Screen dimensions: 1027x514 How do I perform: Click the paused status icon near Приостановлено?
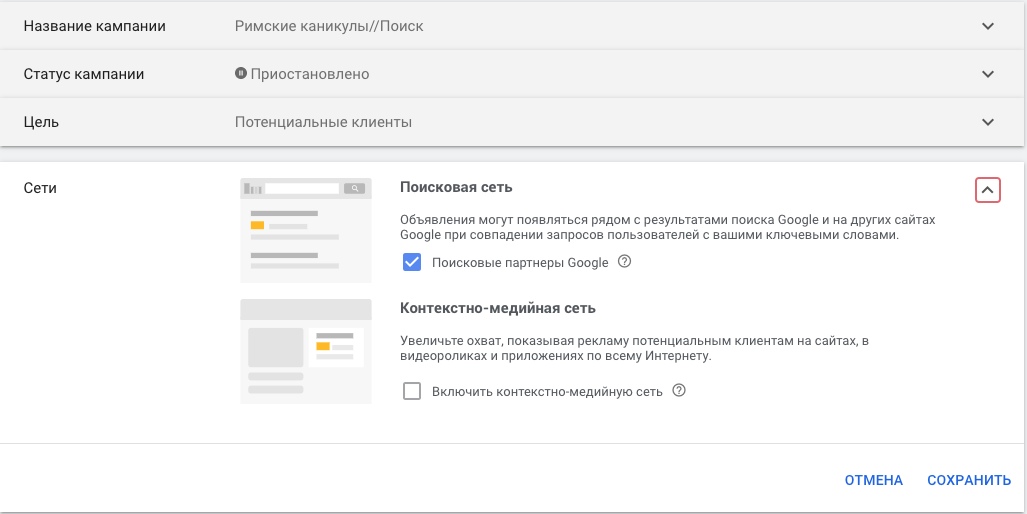point(241,73)
